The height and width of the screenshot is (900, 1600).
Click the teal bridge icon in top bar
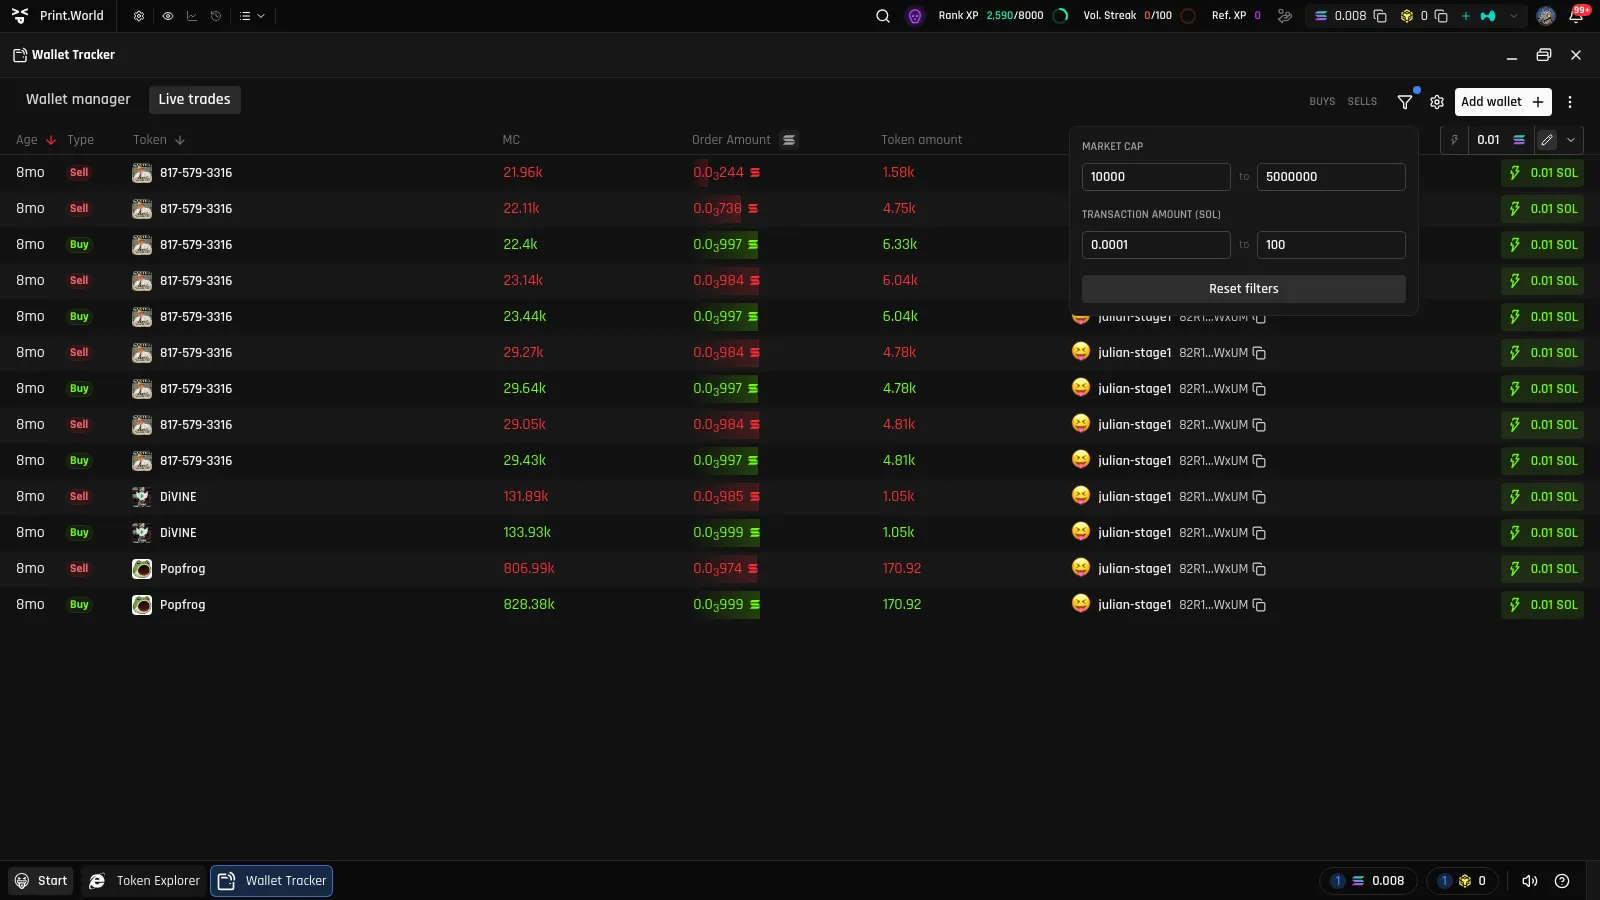(x=1488, y=16)
